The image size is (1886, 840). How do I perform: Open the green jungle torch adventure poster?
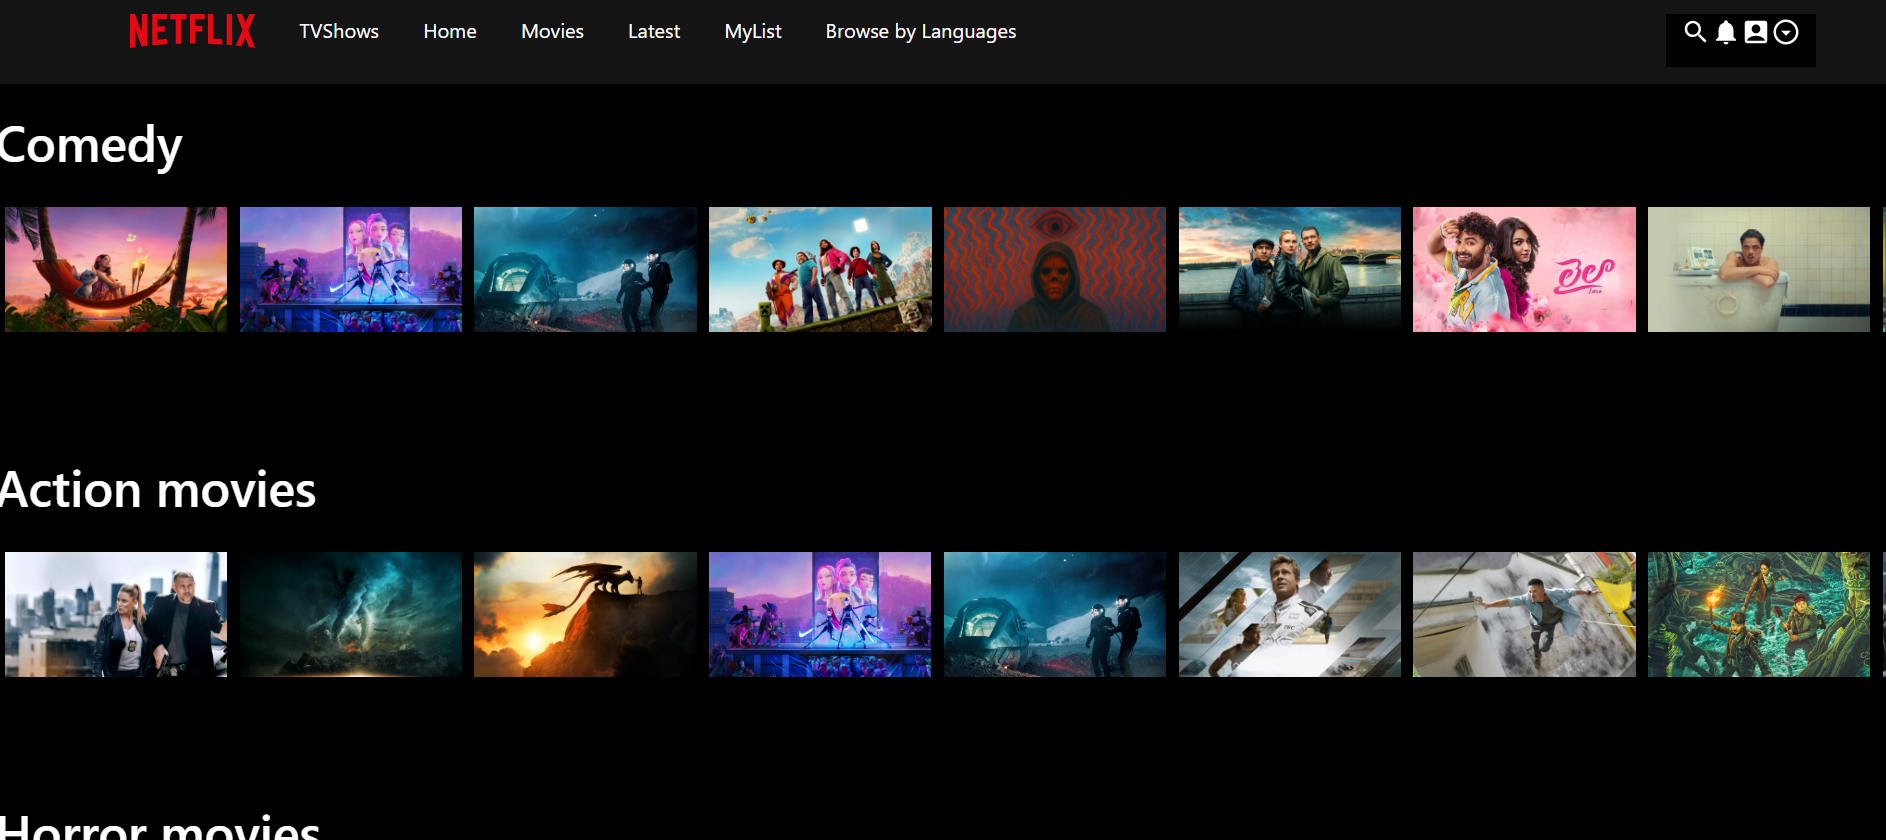[1758, 614]
